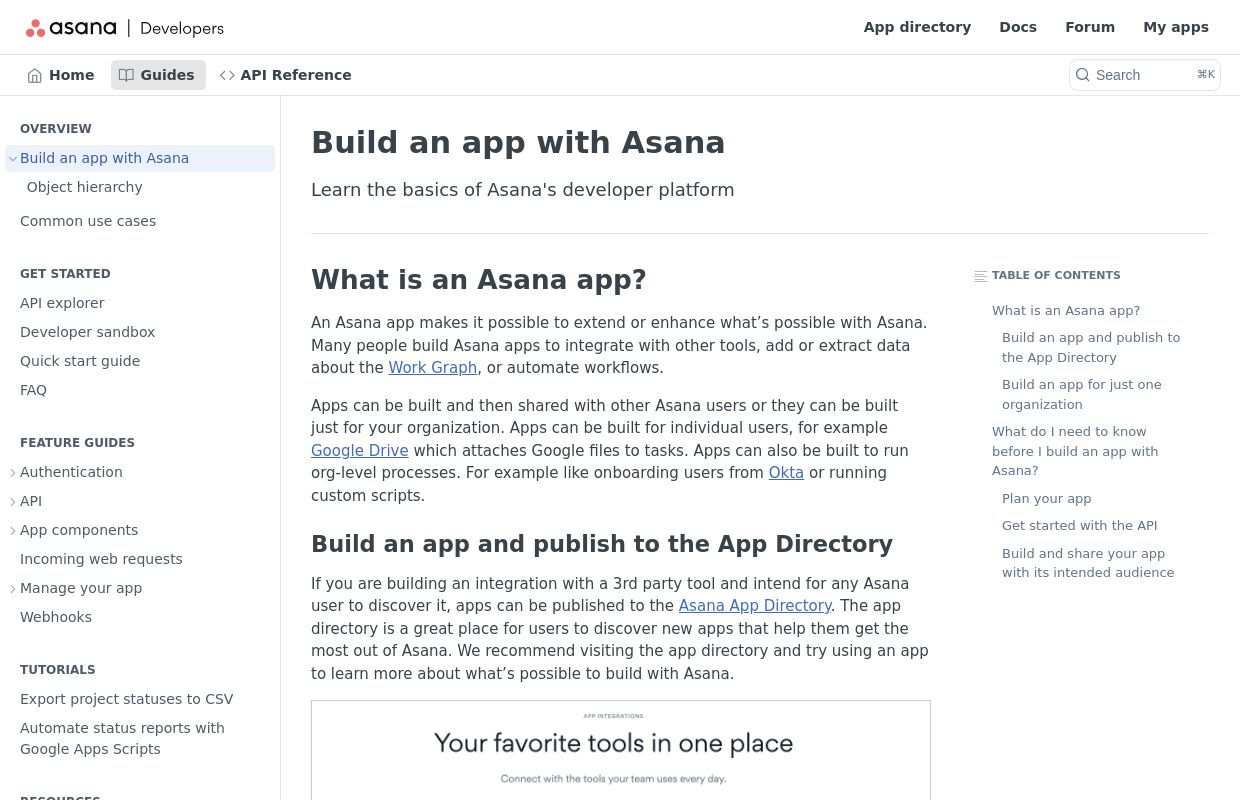Open Incoming web requests guide

click(x=101, y=559)
